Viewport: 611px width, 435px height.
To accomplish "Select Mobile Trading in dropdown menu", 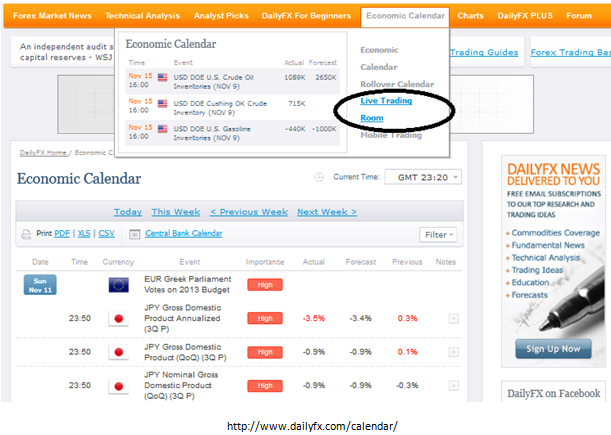I will click(x=391, y=135).
